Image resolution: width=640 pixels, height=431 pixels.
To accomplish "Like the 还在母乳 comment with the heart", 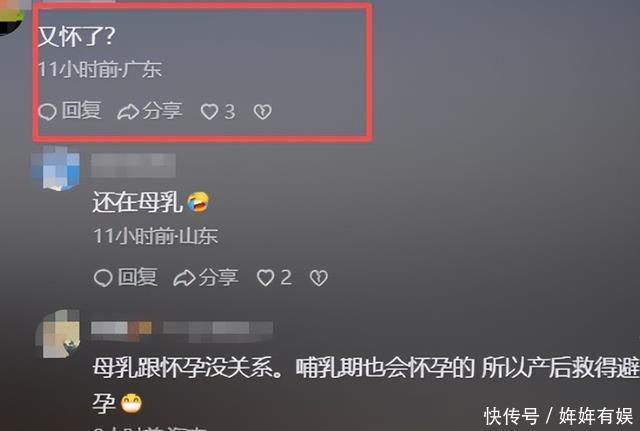I will coord(265,278).
